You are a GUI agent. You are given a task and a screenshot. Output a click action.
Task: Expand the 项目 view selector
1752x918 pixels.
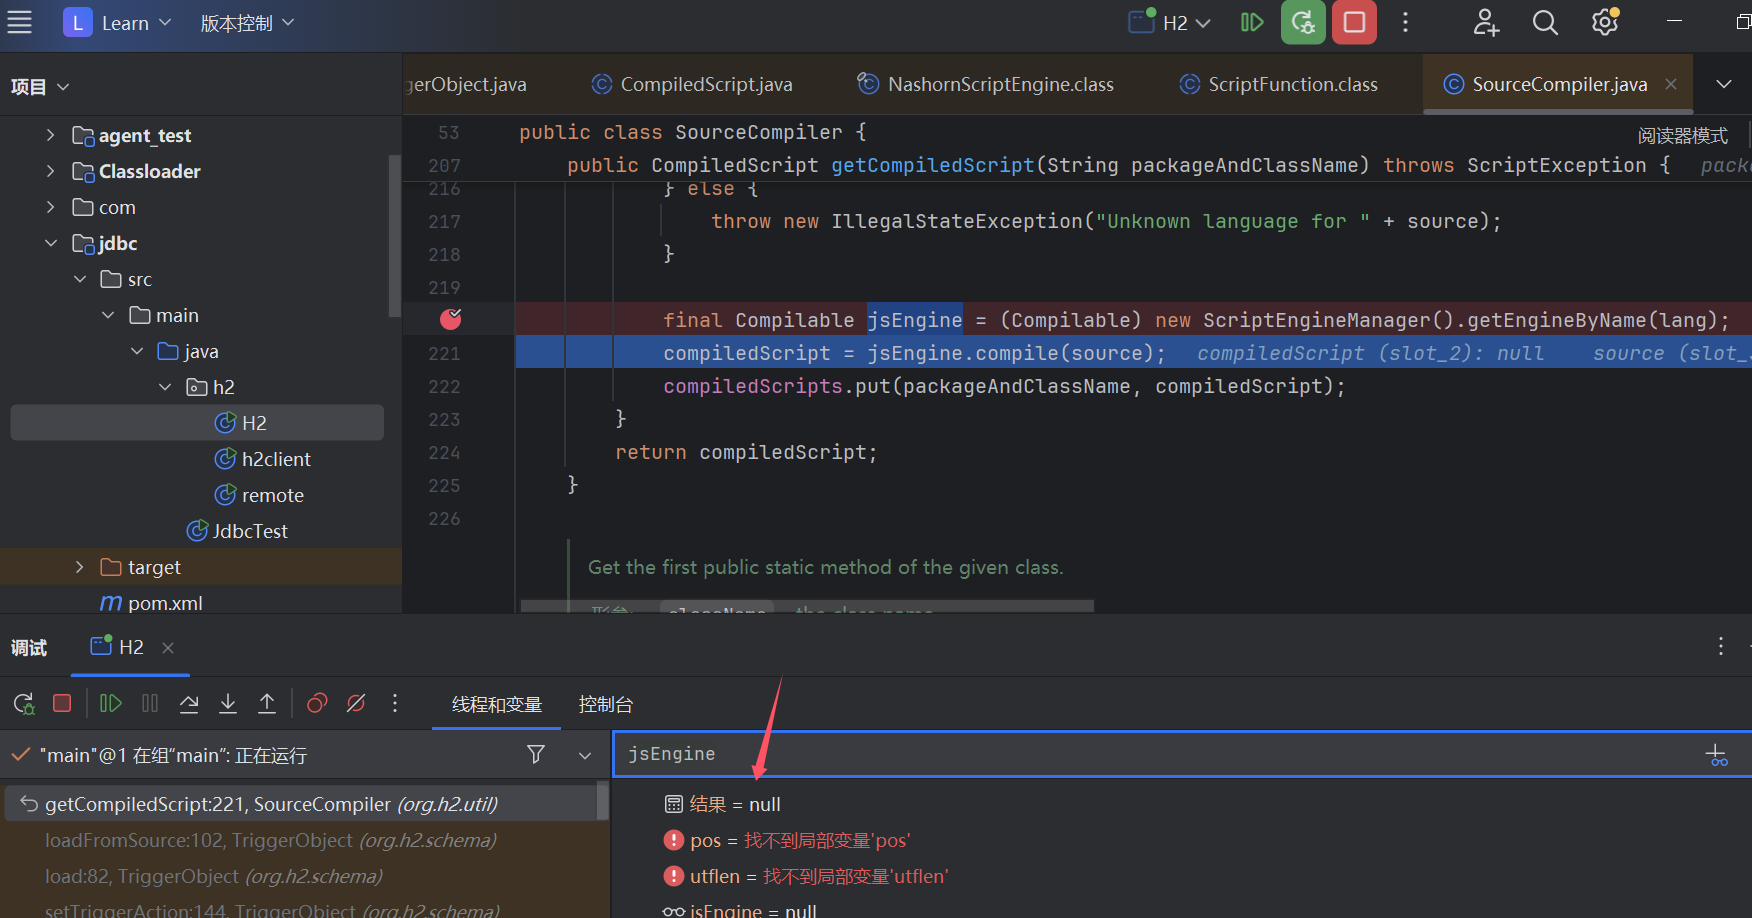tap(40, 87)
